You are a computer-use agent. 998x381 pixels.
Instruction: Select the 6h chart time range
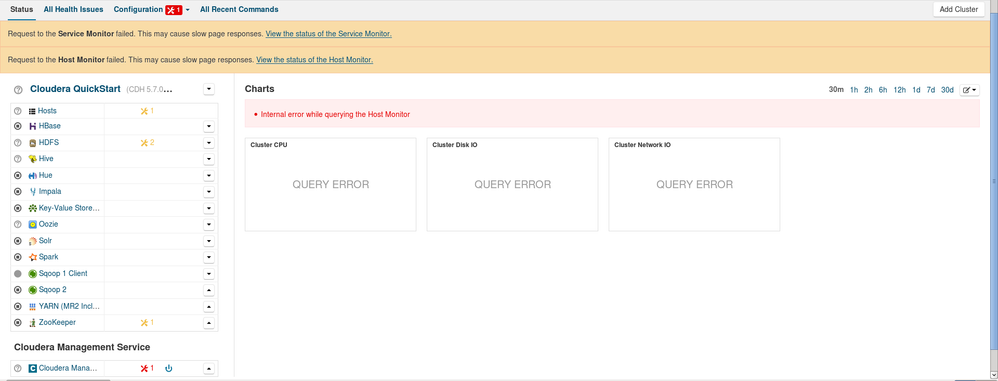pyautogui.click(x=883, y=90)
